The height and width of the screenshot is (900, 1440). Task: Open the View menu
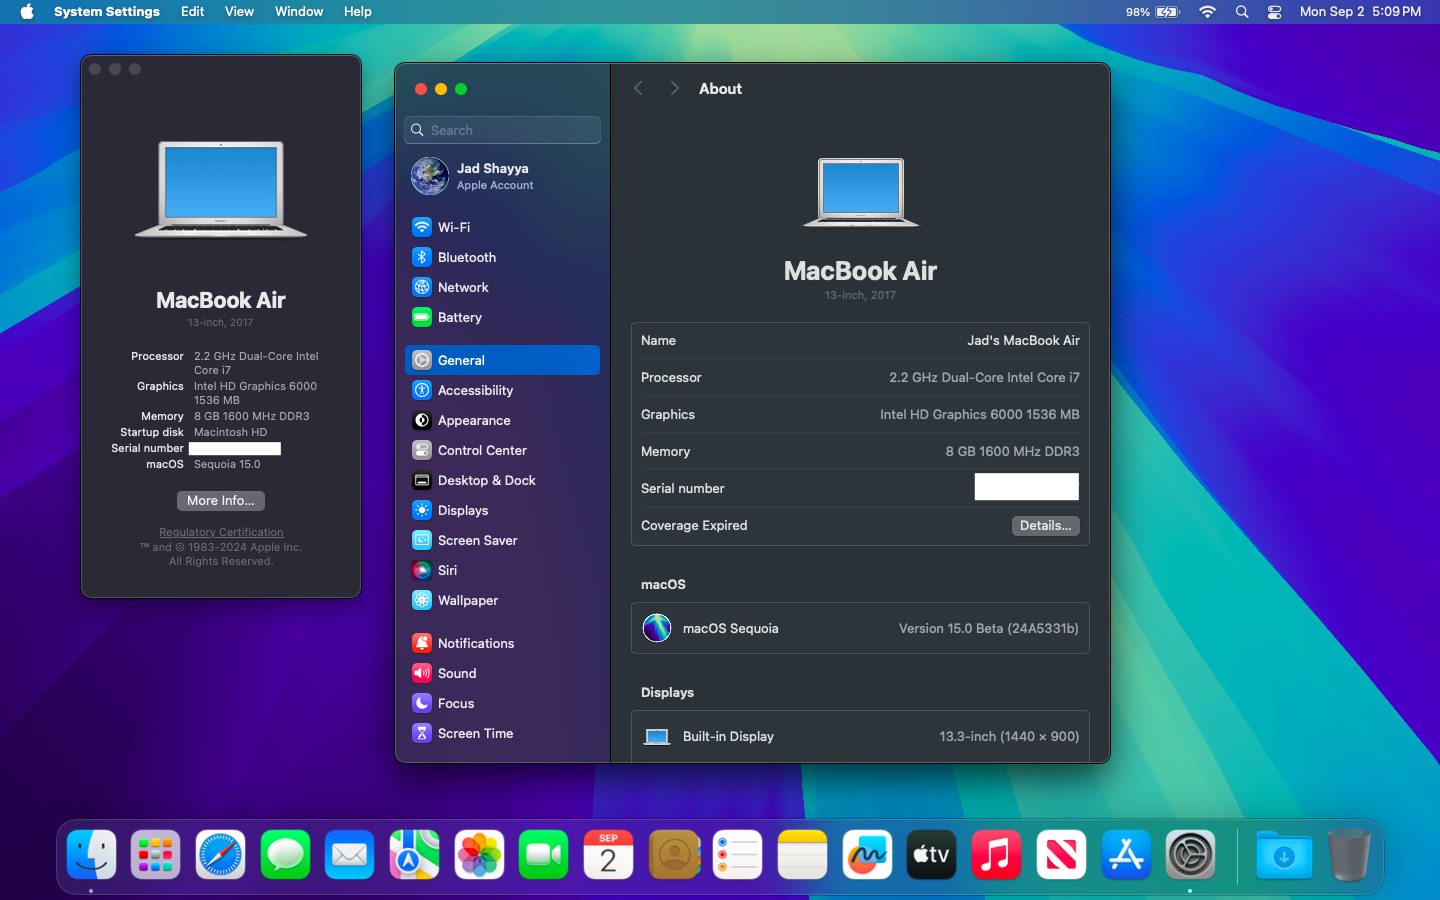click(239, 12)
